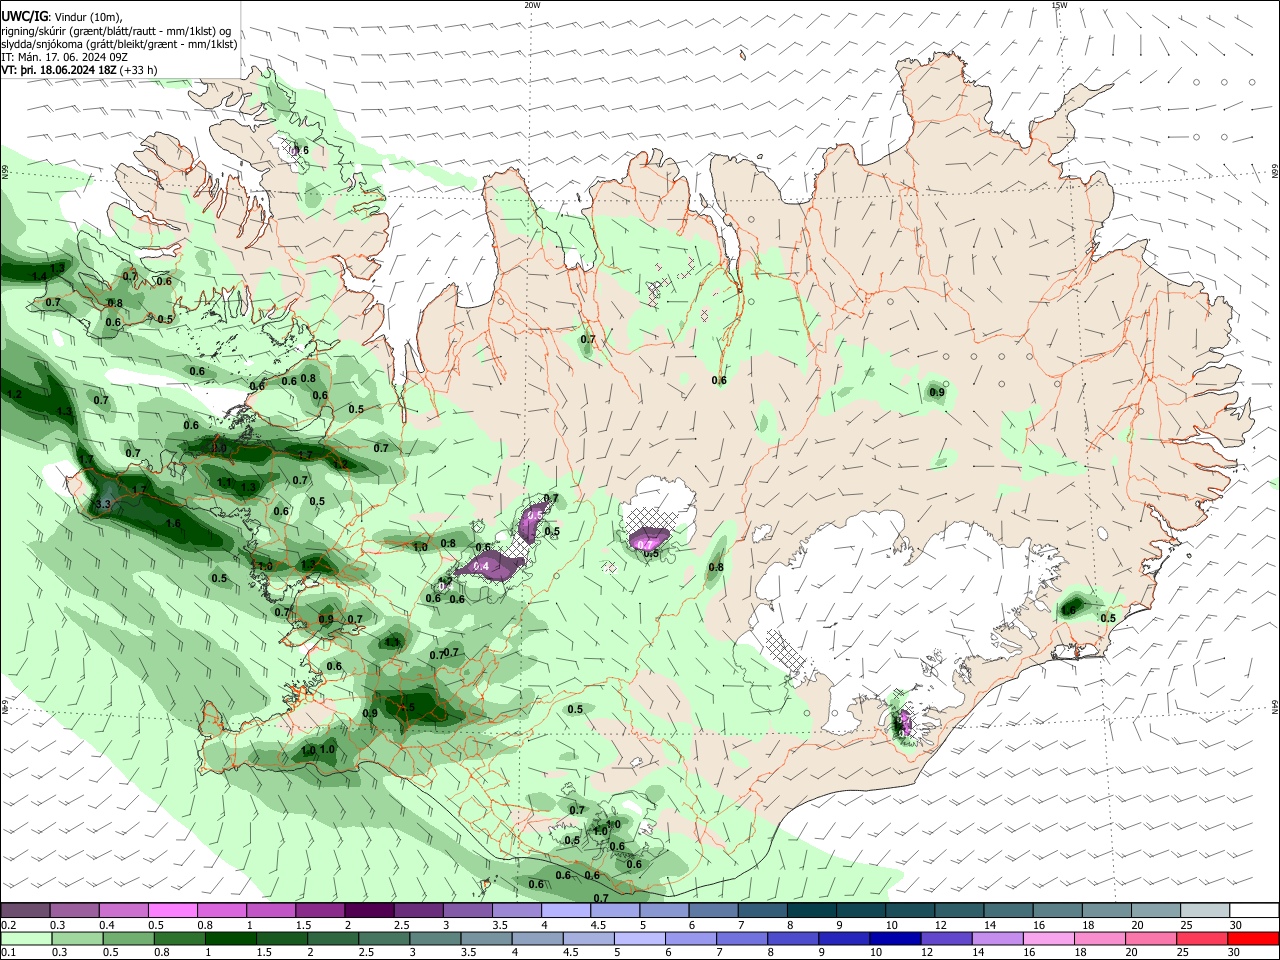Click the upper legend swatch between 1.5 and 2
Screen dimensions: 1280x960
(x=320, y=911)
